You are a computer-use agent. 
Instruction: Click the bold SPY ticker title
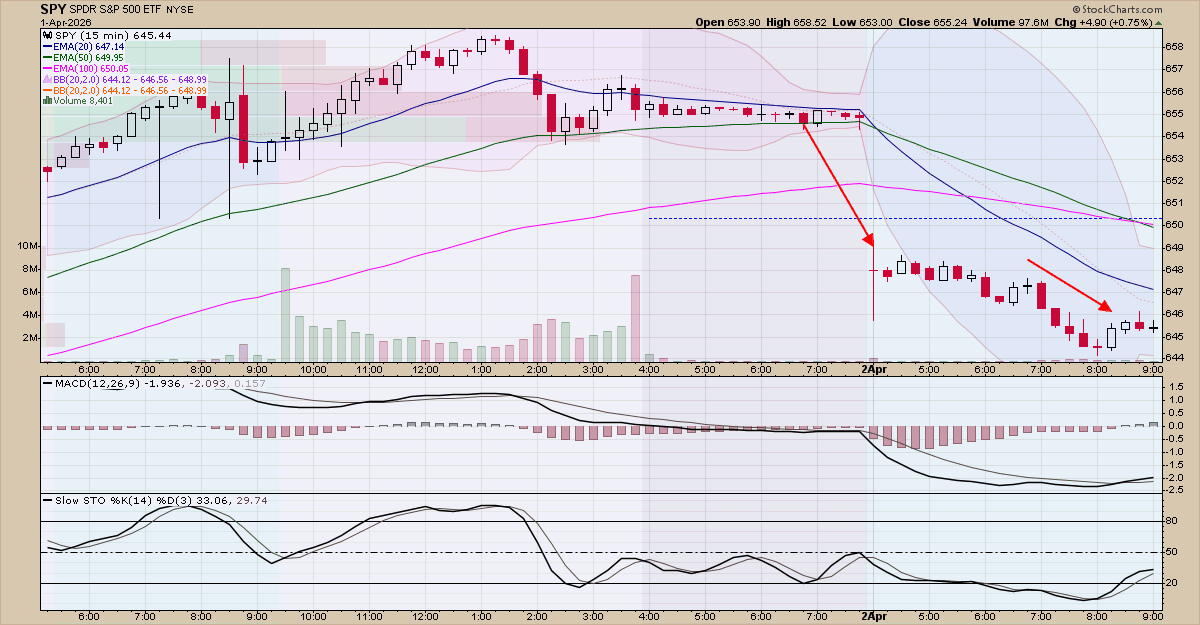click(54, 9)
